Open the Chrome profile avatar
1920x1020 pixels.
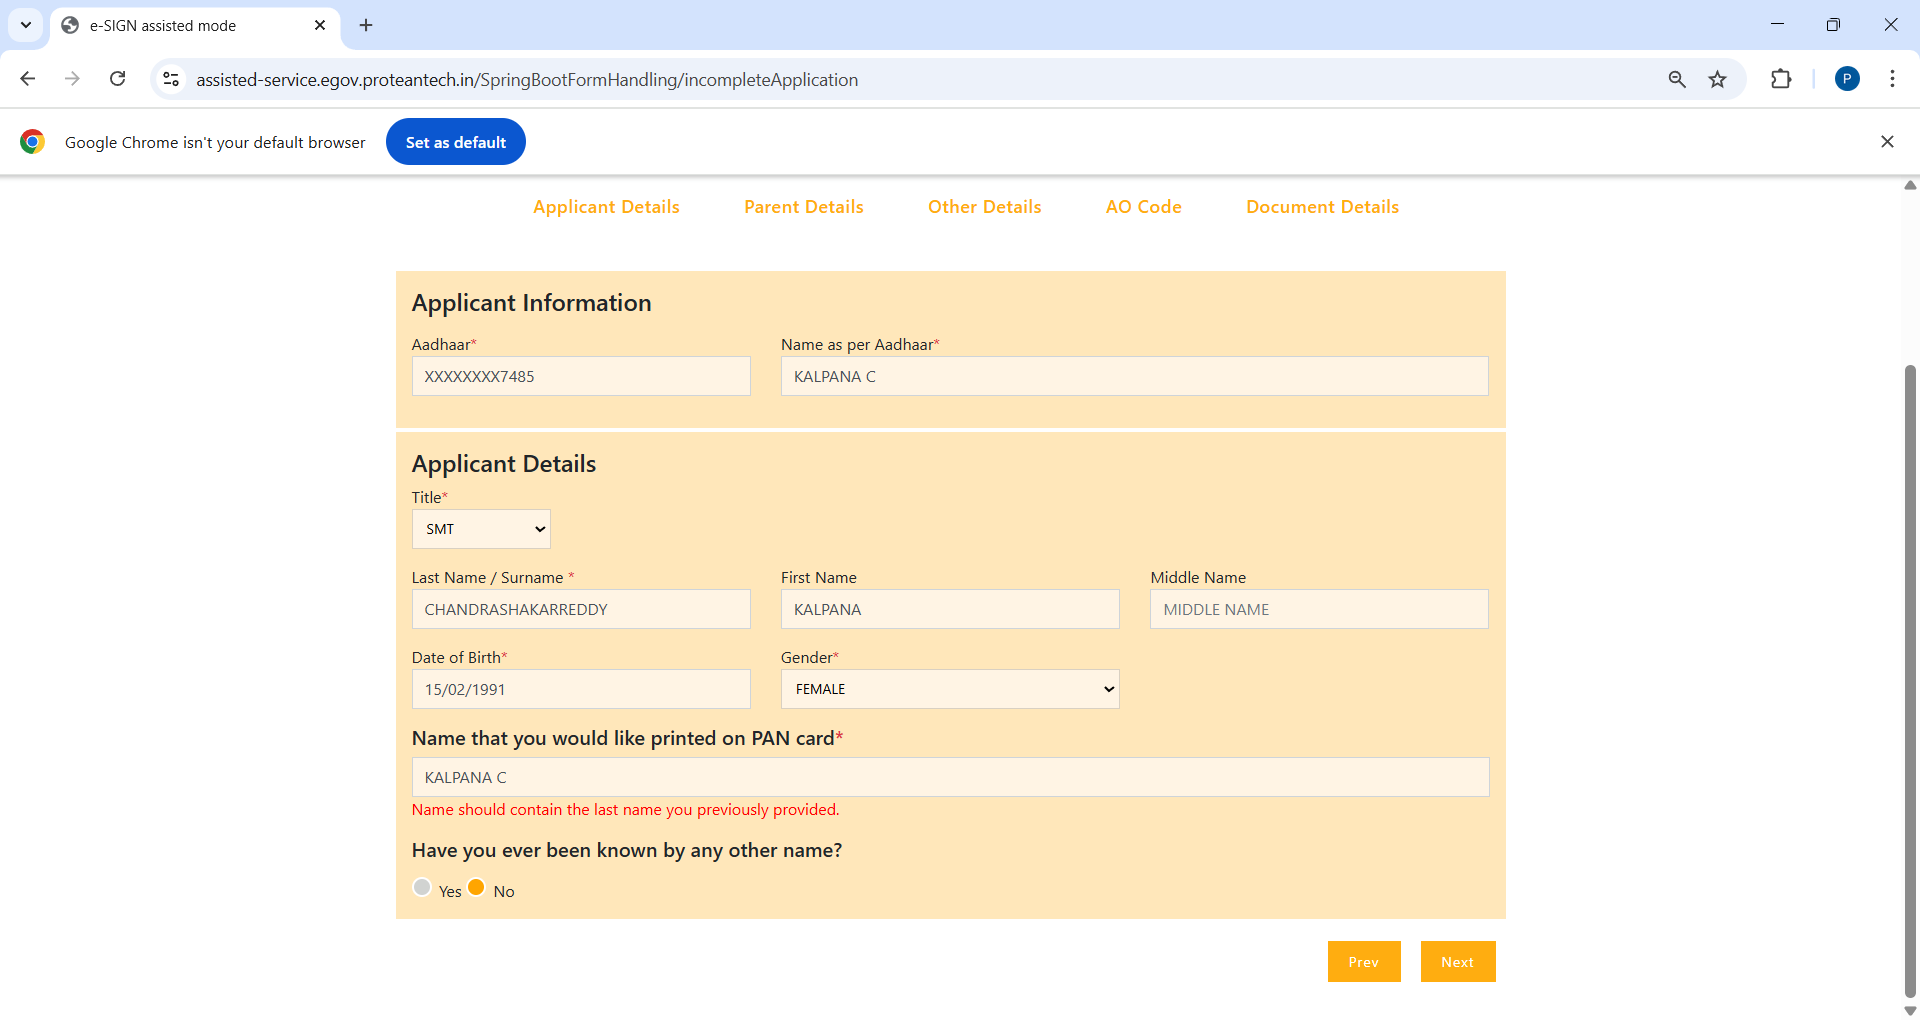click(x=1847, y=79)
